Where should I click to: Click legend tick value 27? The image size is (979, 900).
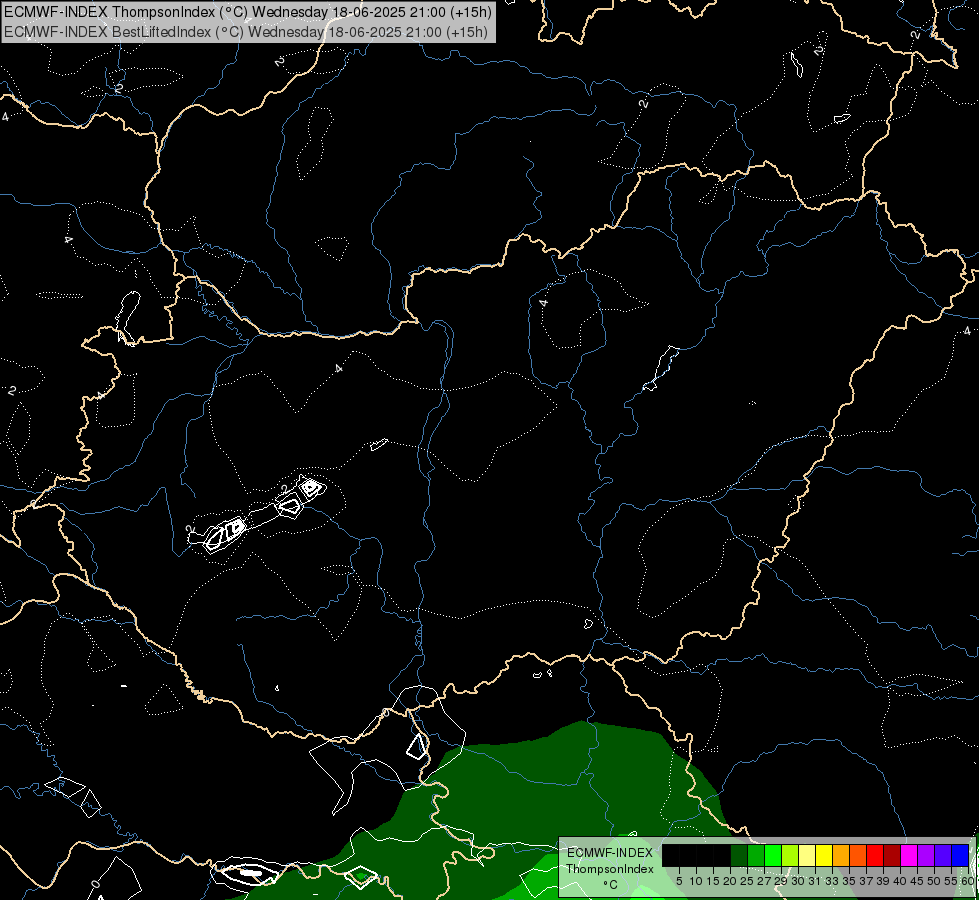point(764,881)
